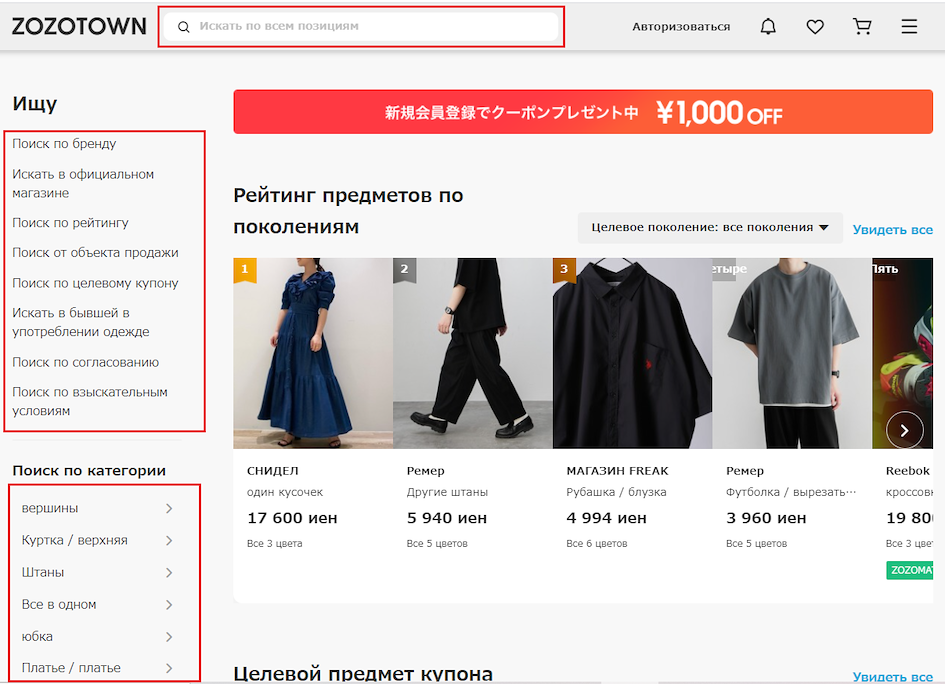The width and height of the screenshot is (945, 684).
Task: Expand the 'юбка' category
Action: [x=98, y=636]
